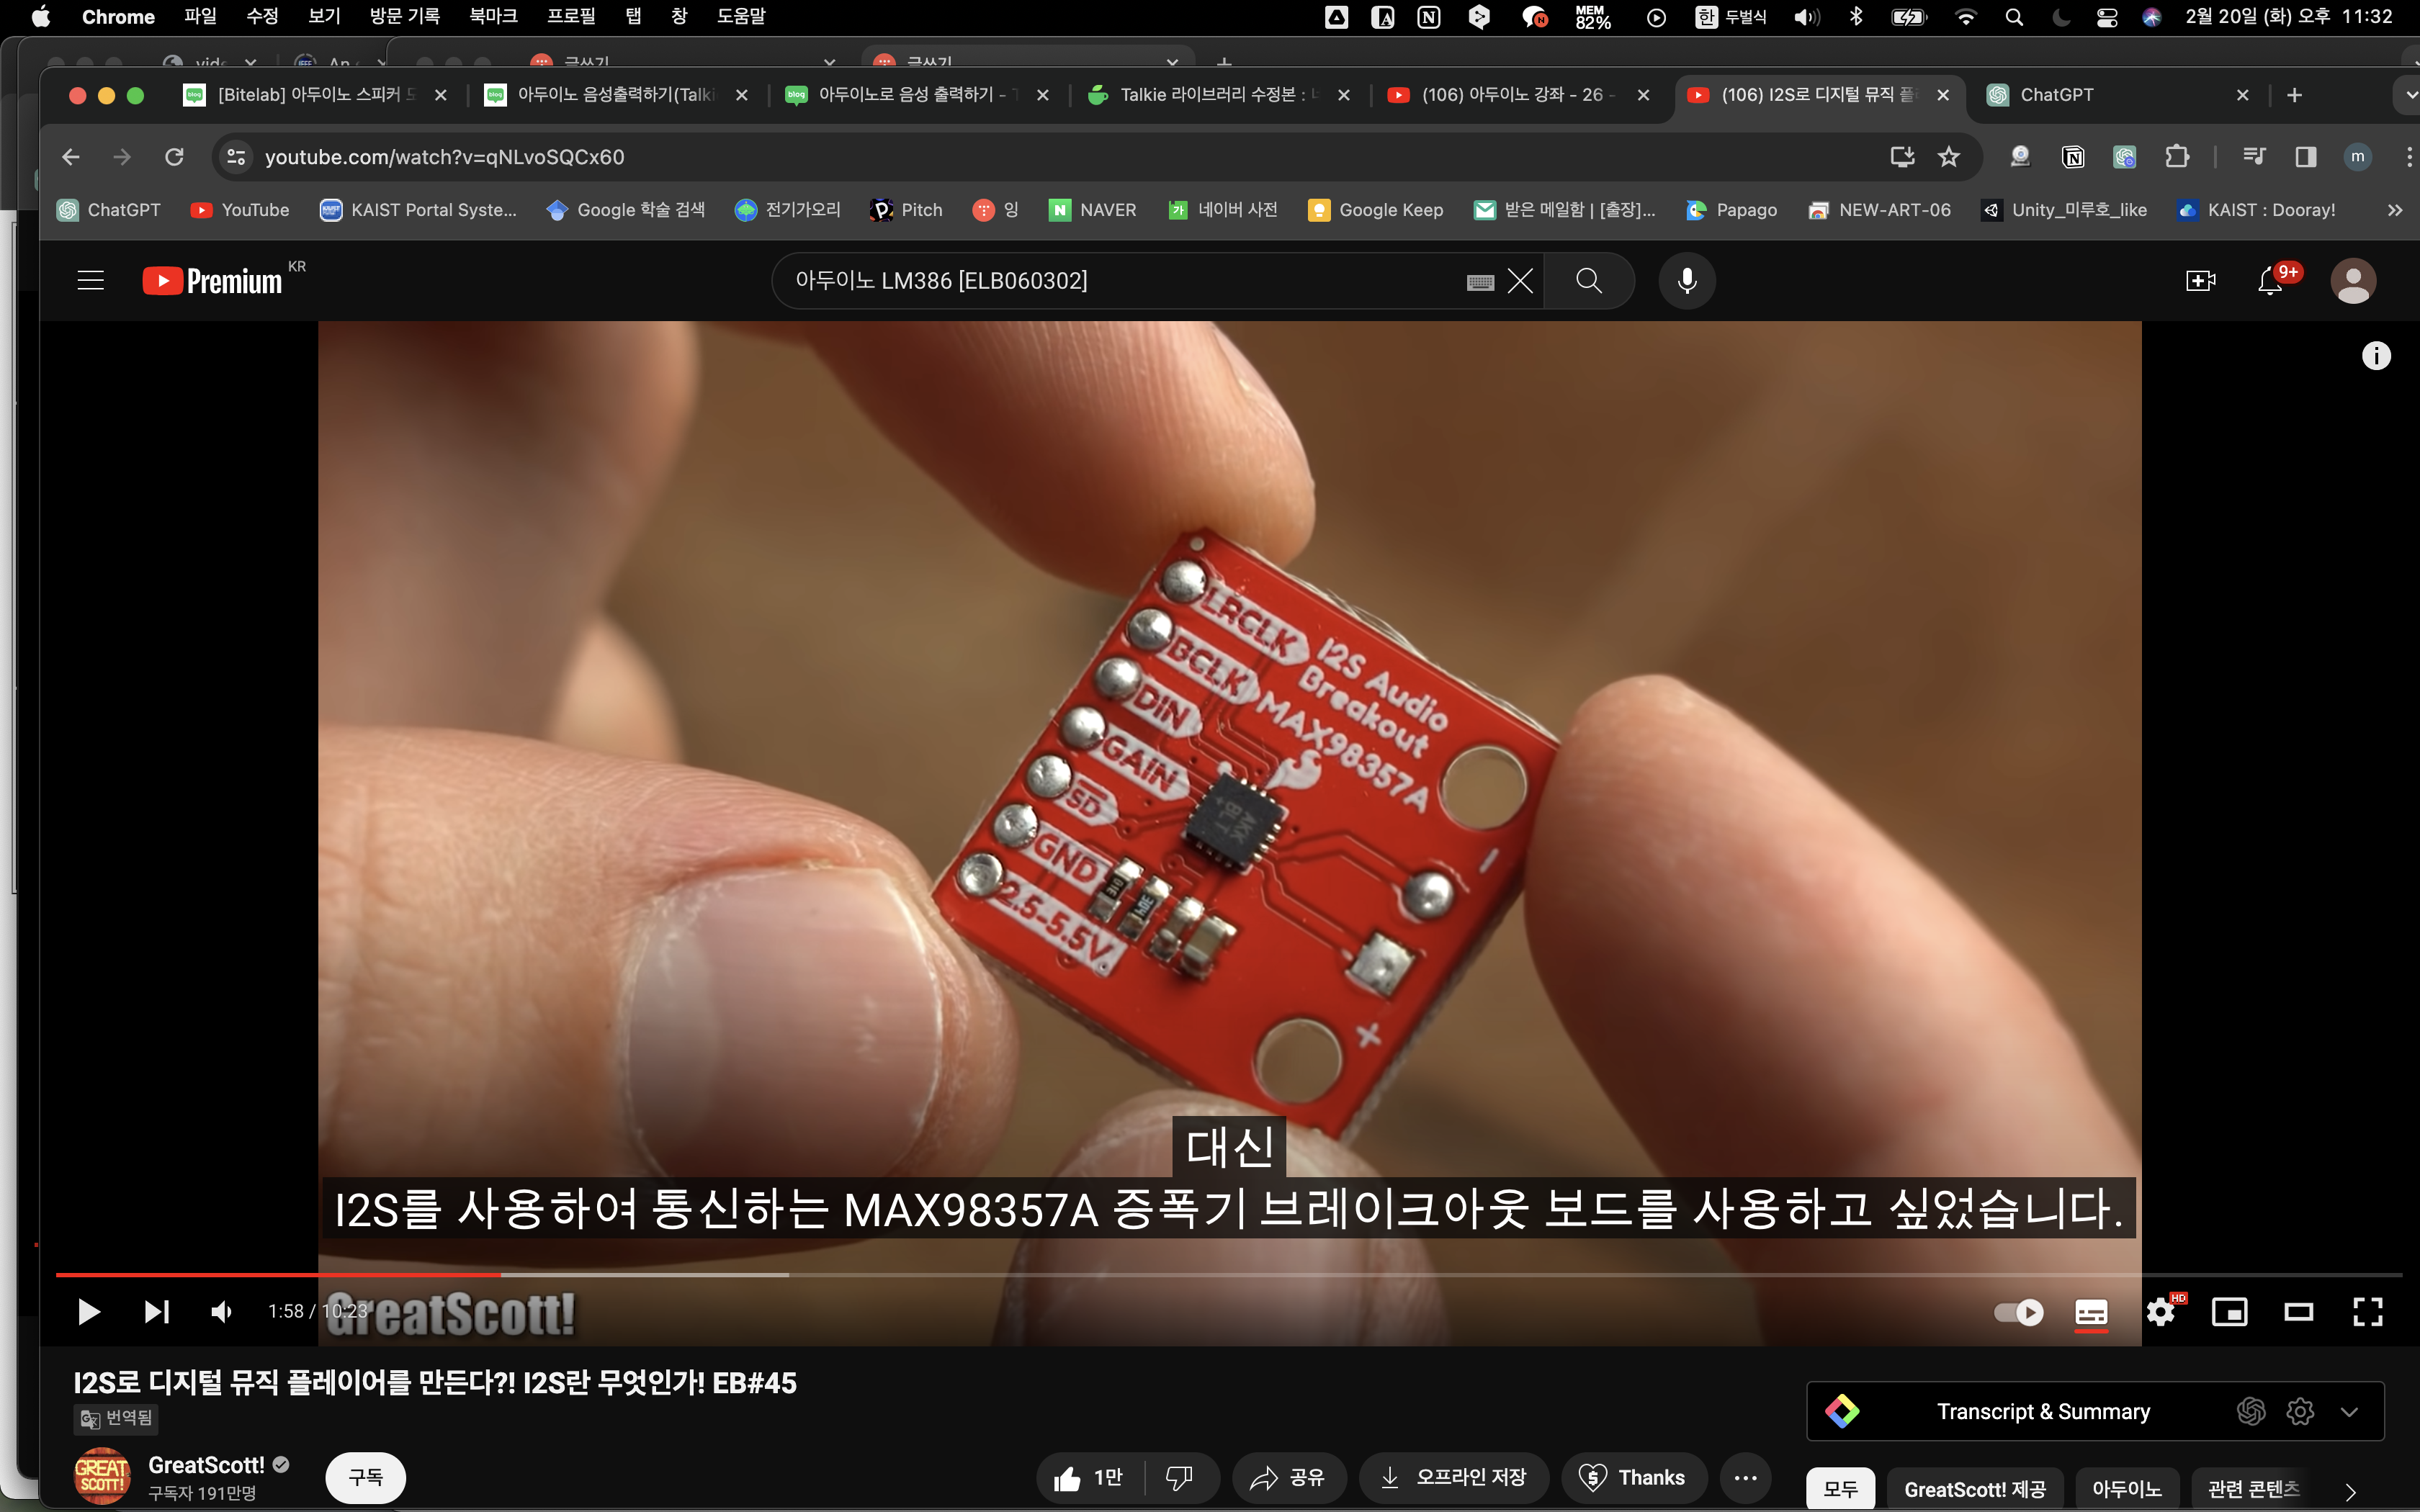Toggle the autoplay switch

tap(2018, 1311)
